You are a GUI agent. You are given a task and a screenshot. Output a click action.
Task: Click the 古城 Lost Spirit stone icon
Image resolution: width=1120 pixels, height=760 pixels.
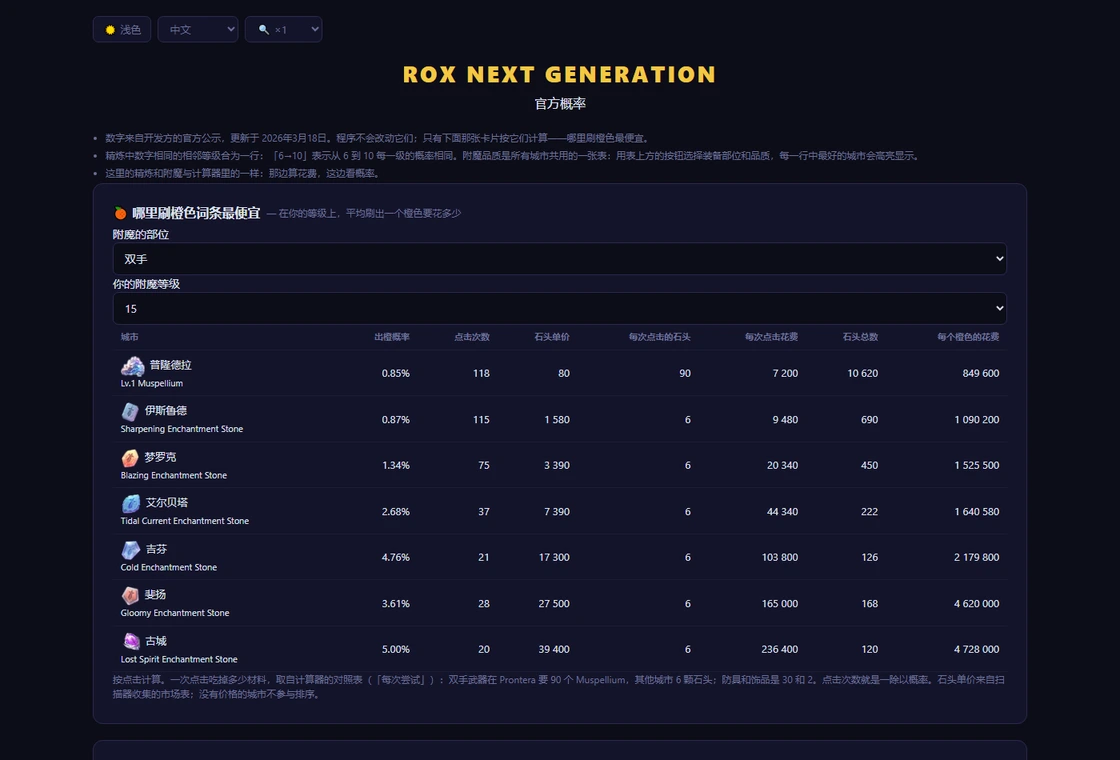click(x=131, y=641)
